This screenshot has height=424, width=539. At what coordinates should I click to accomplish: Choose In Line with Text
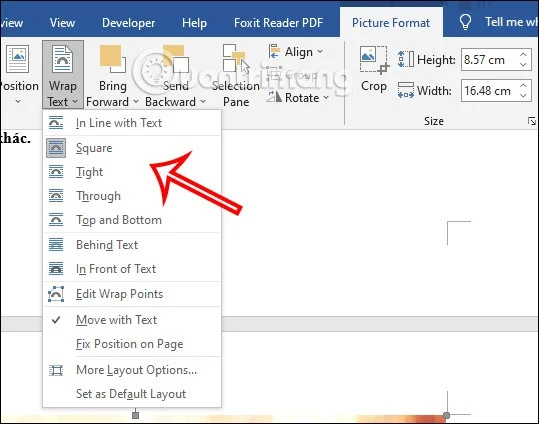point(132,123)
